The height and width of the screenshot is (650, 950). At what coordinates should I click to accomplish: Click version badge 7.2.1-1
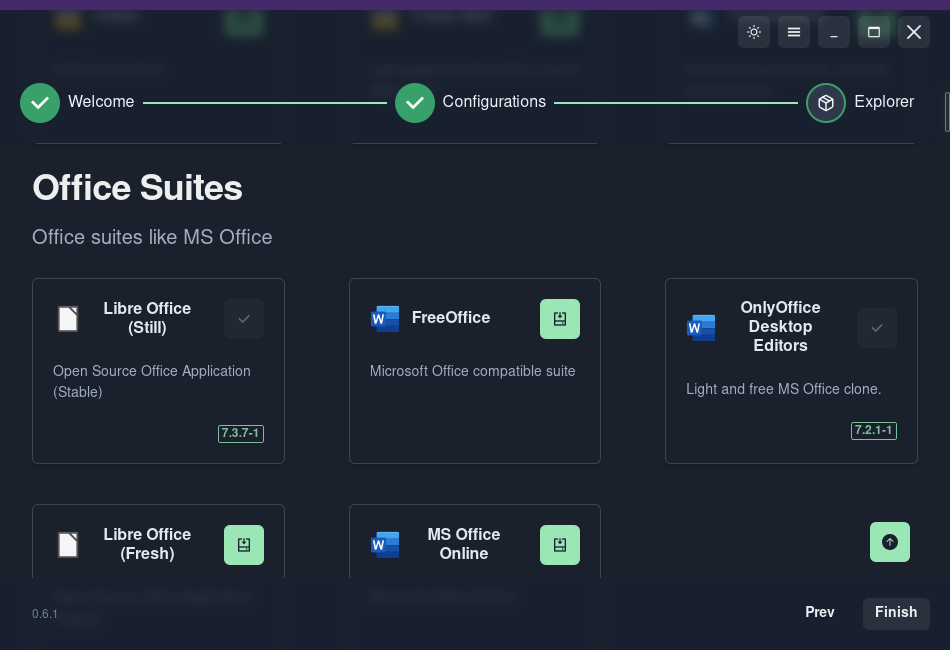pyautogui.click(x=874, y=431)
